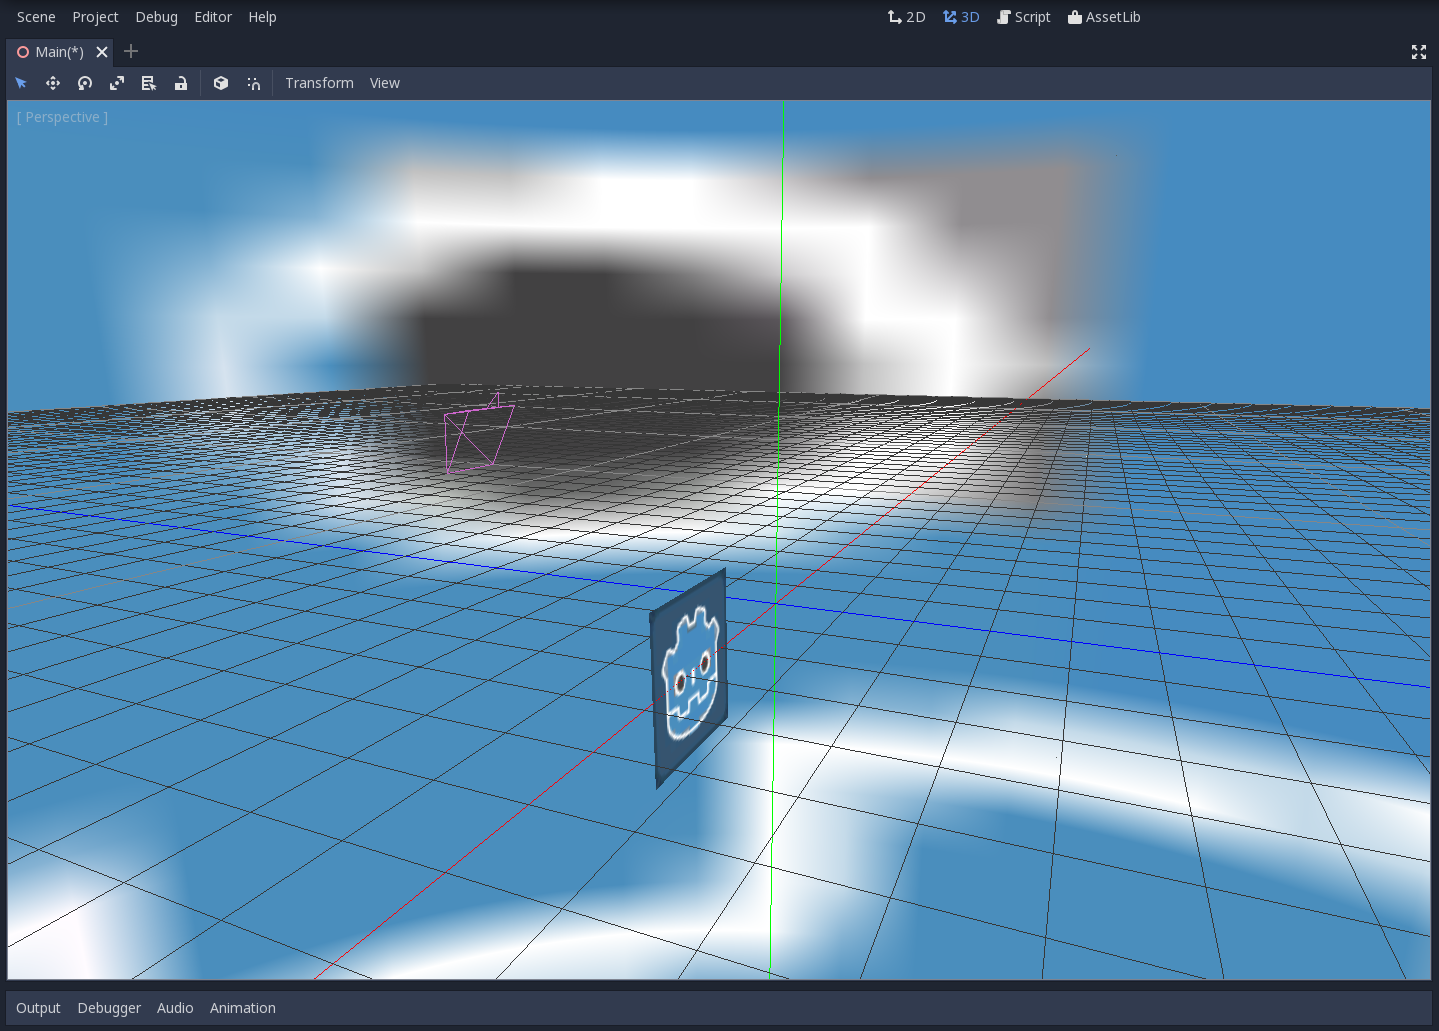The width and height of the screenshot is (1439, 1031).
Task: Switch to the Script editor
Action: point(1024,17)
